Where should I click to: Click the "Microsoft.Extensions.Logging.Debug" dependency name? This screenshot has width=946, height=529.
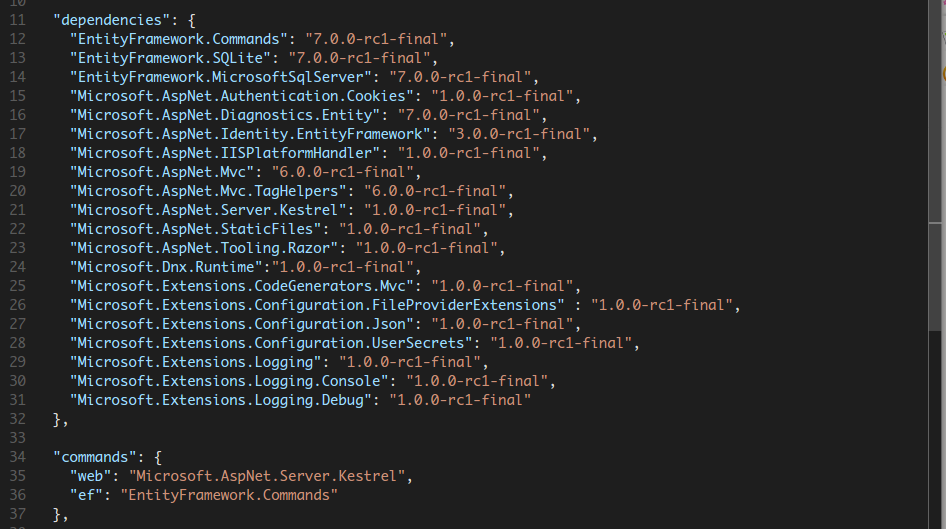tap(222, 400)
